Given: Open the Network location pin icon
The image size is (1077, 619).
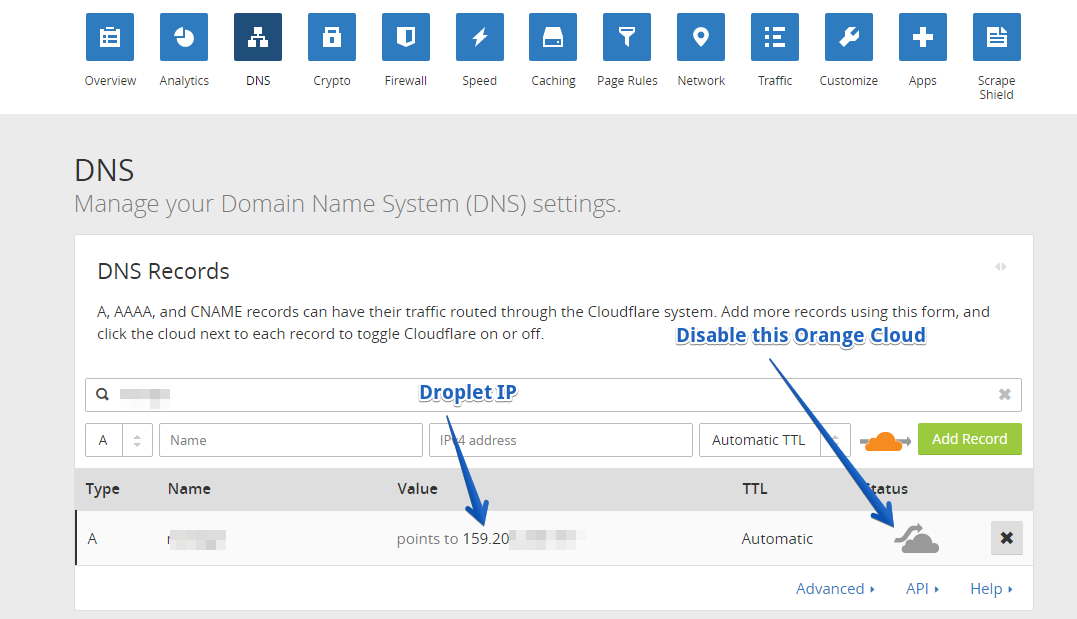Looking at the screenshot, I should pos(701,37).
